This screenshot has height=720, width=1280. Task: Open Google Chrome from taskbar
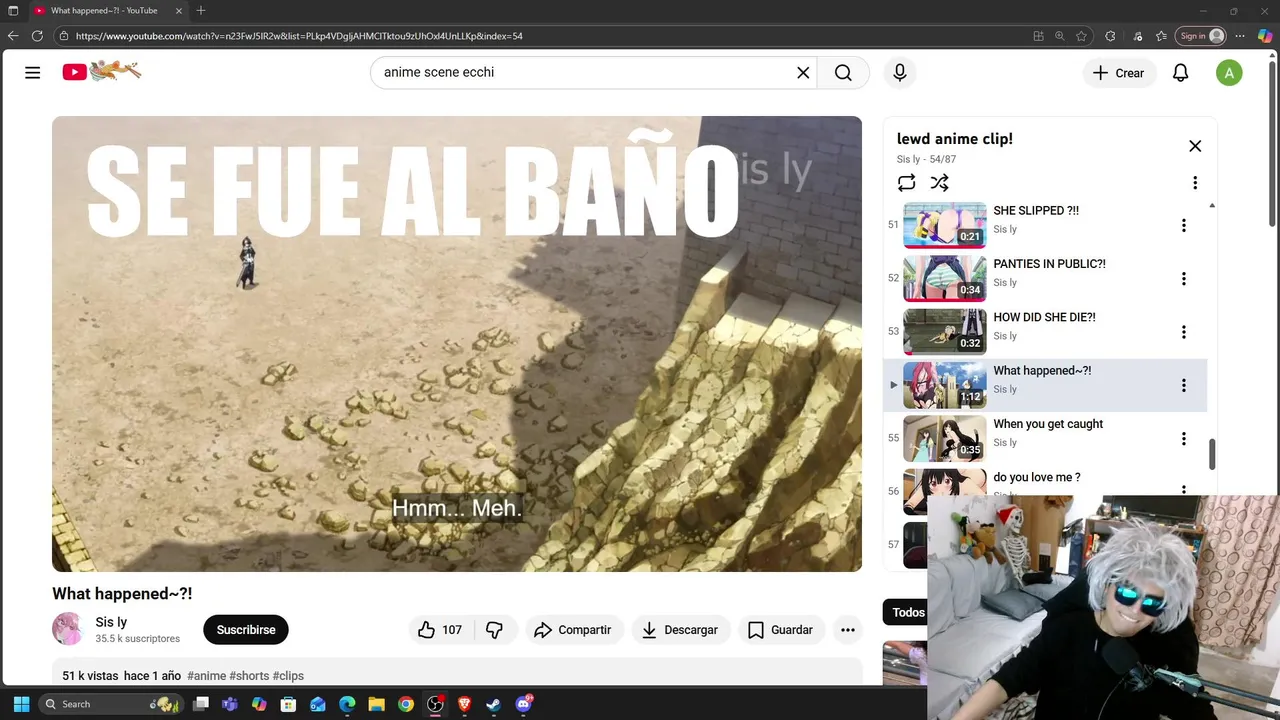tap(406, 704)
